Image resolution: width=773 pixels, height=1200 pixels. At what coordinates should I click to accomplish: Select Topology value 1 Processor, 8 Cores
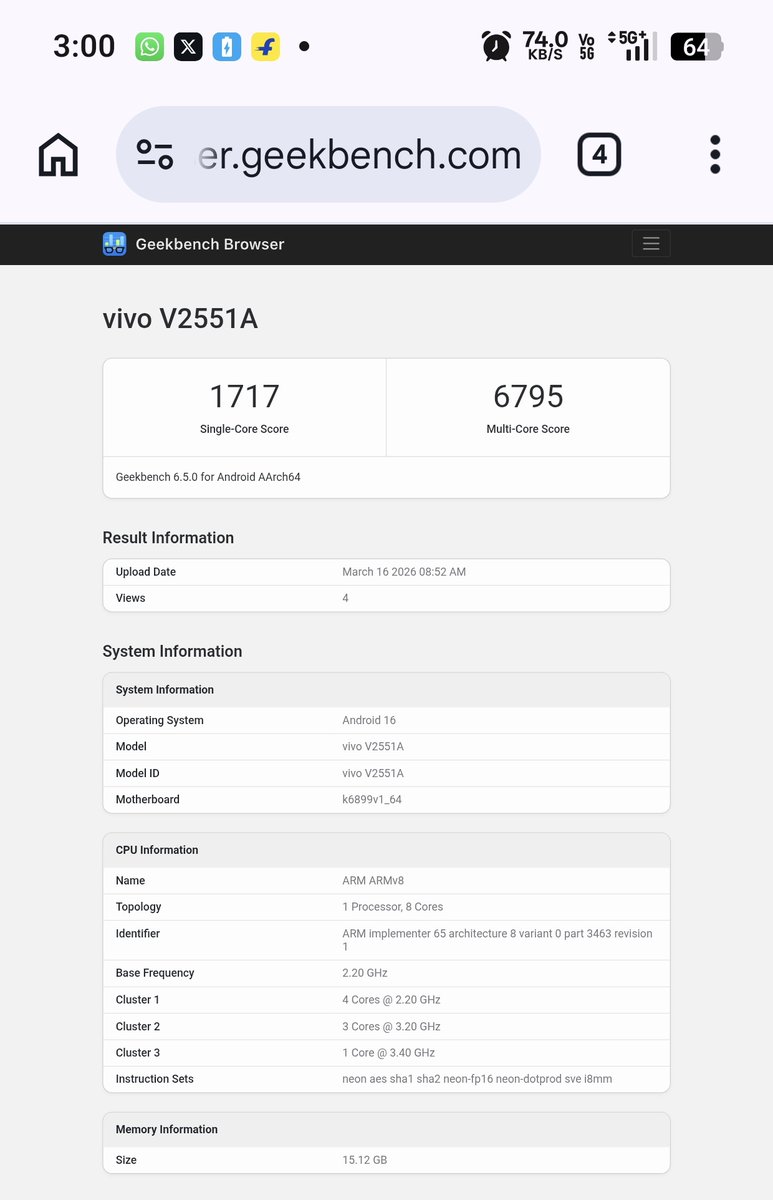(x=393, y=907)
